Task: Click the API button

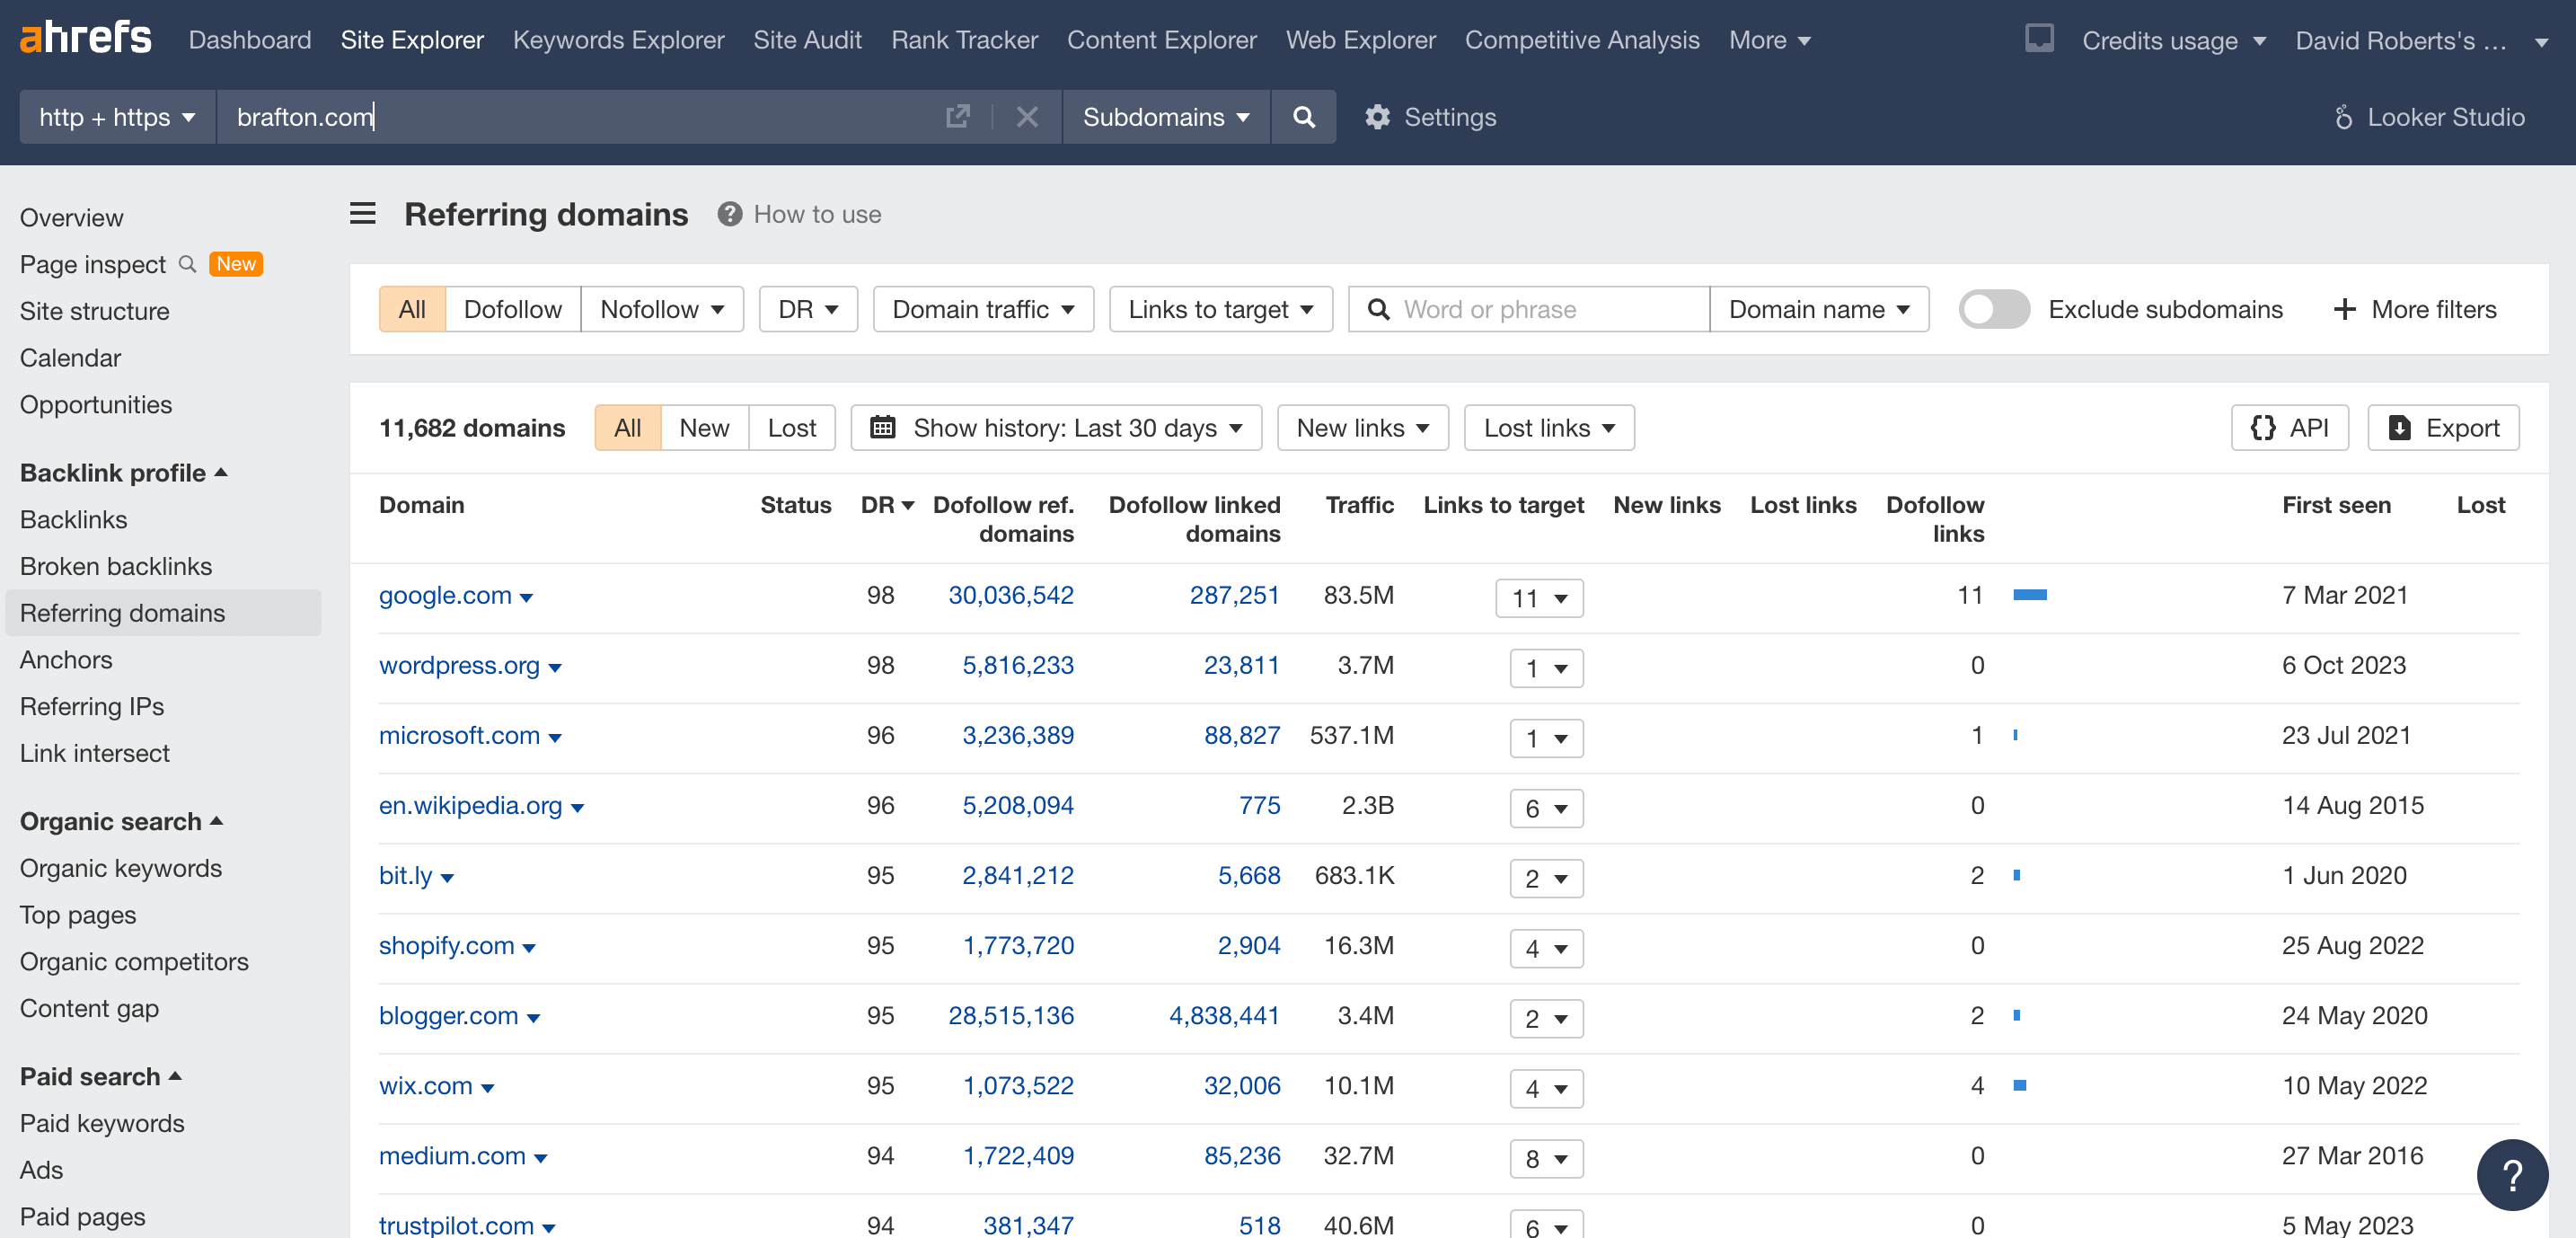Action: coord(2290,428)
